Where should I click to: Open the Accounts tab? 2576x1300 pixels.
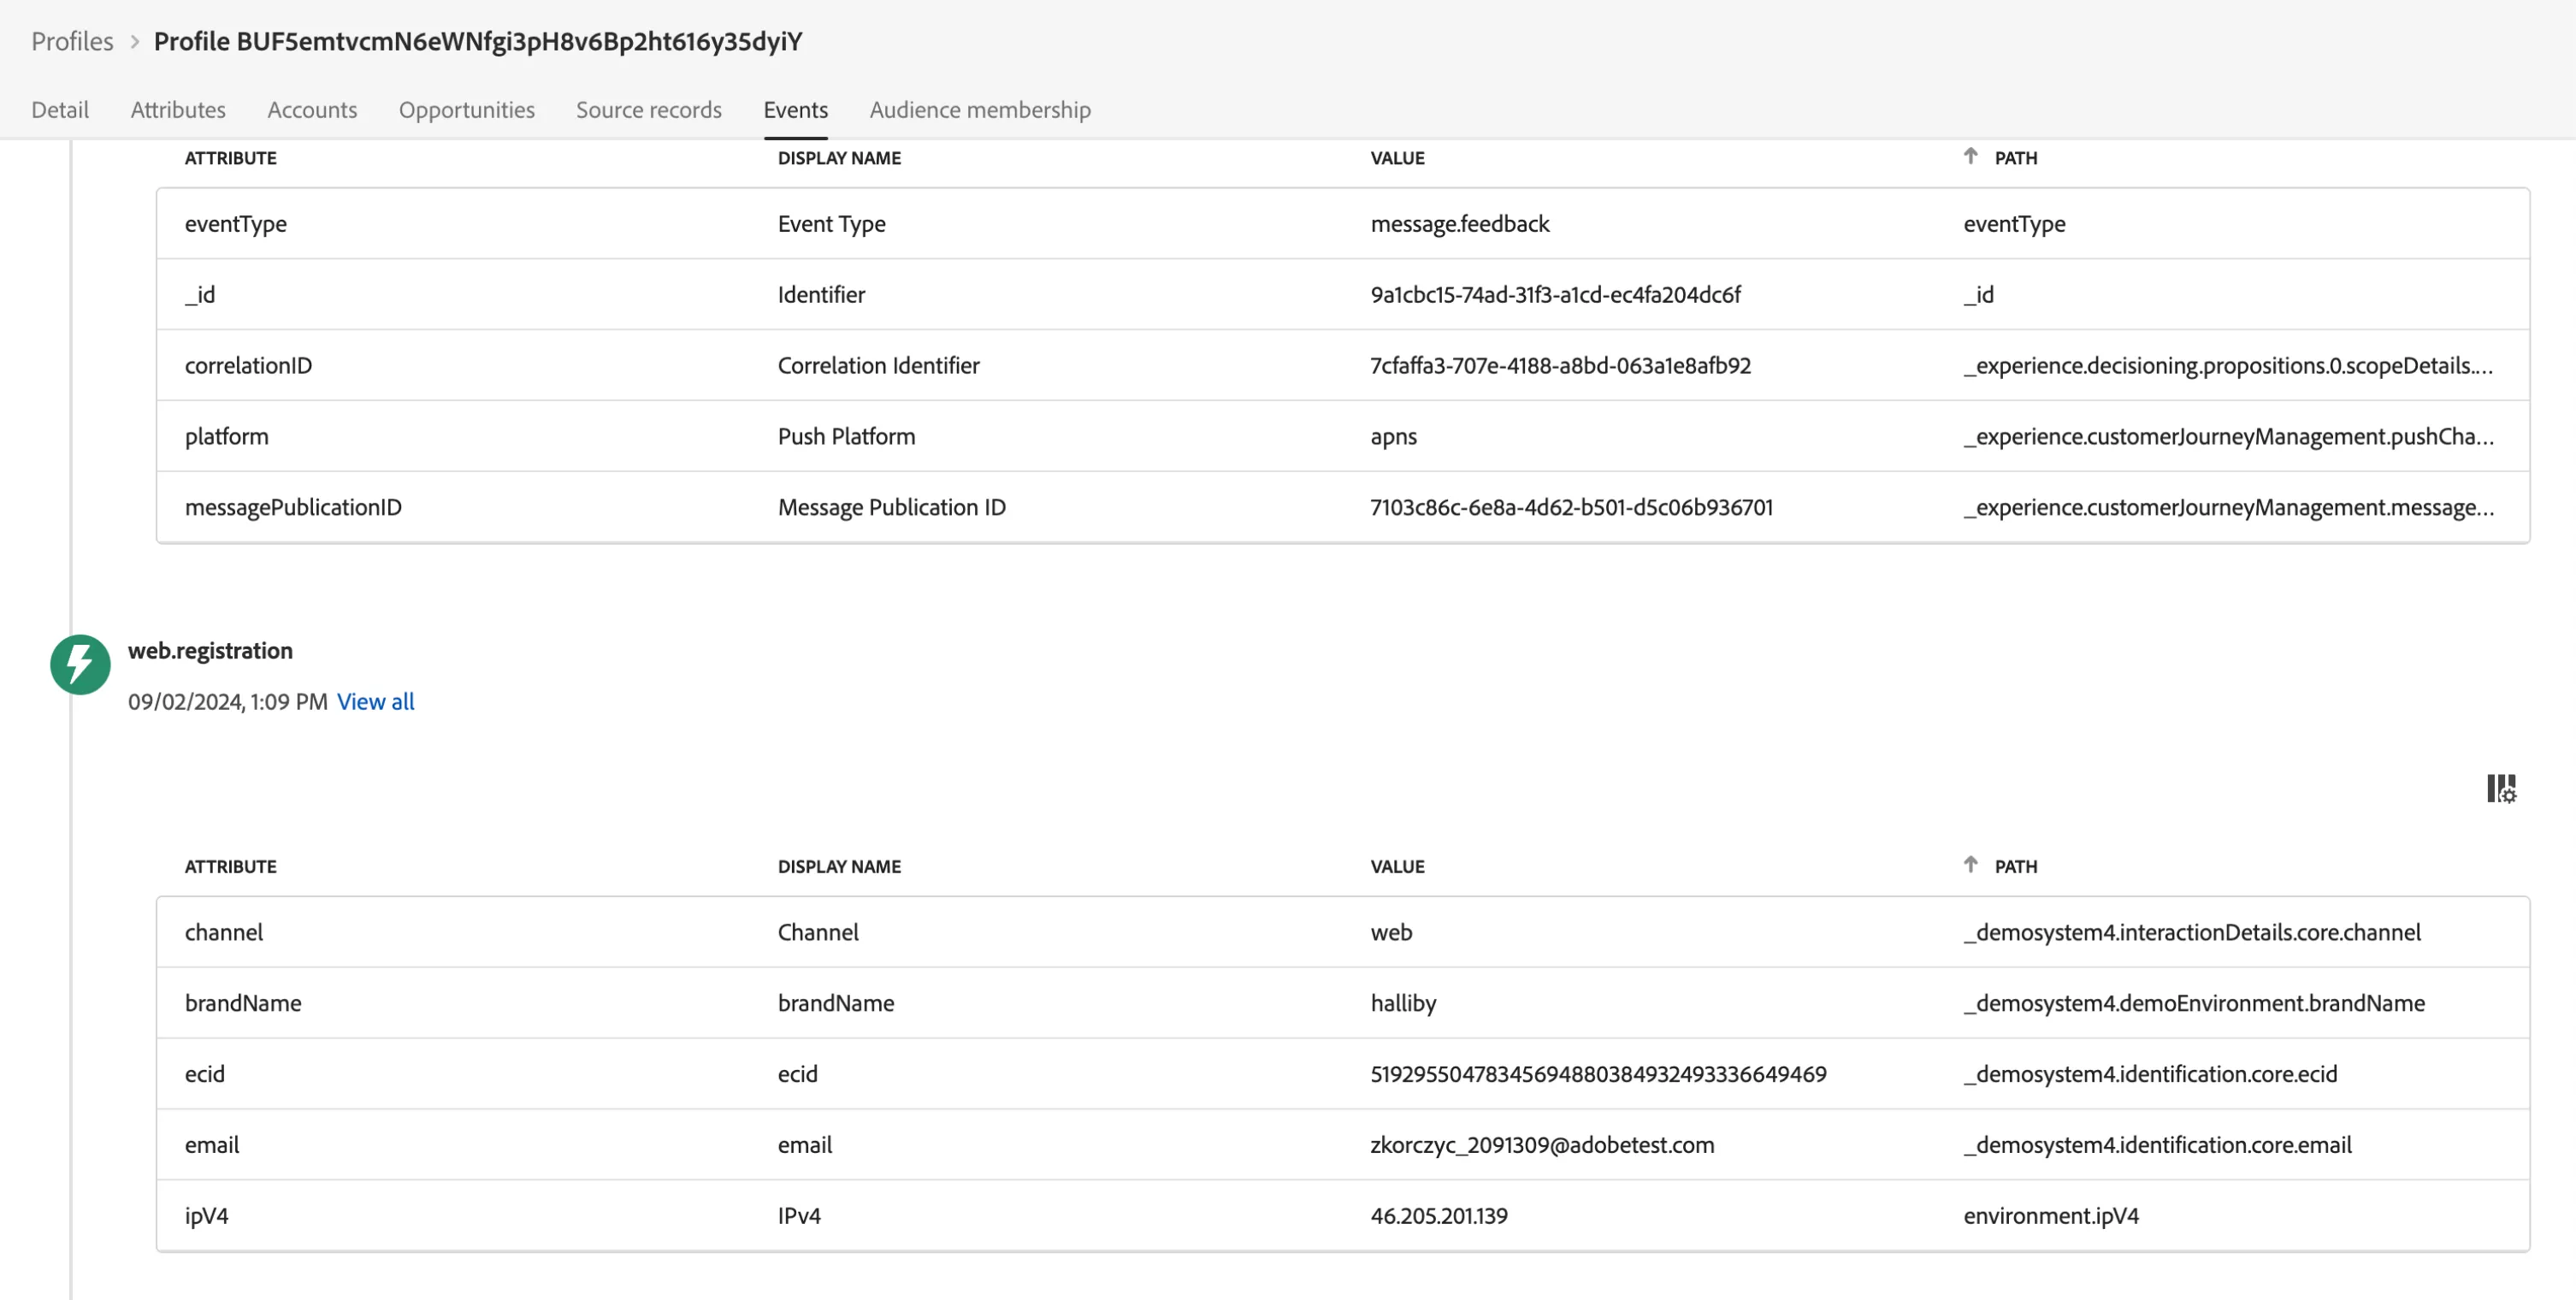312,110
